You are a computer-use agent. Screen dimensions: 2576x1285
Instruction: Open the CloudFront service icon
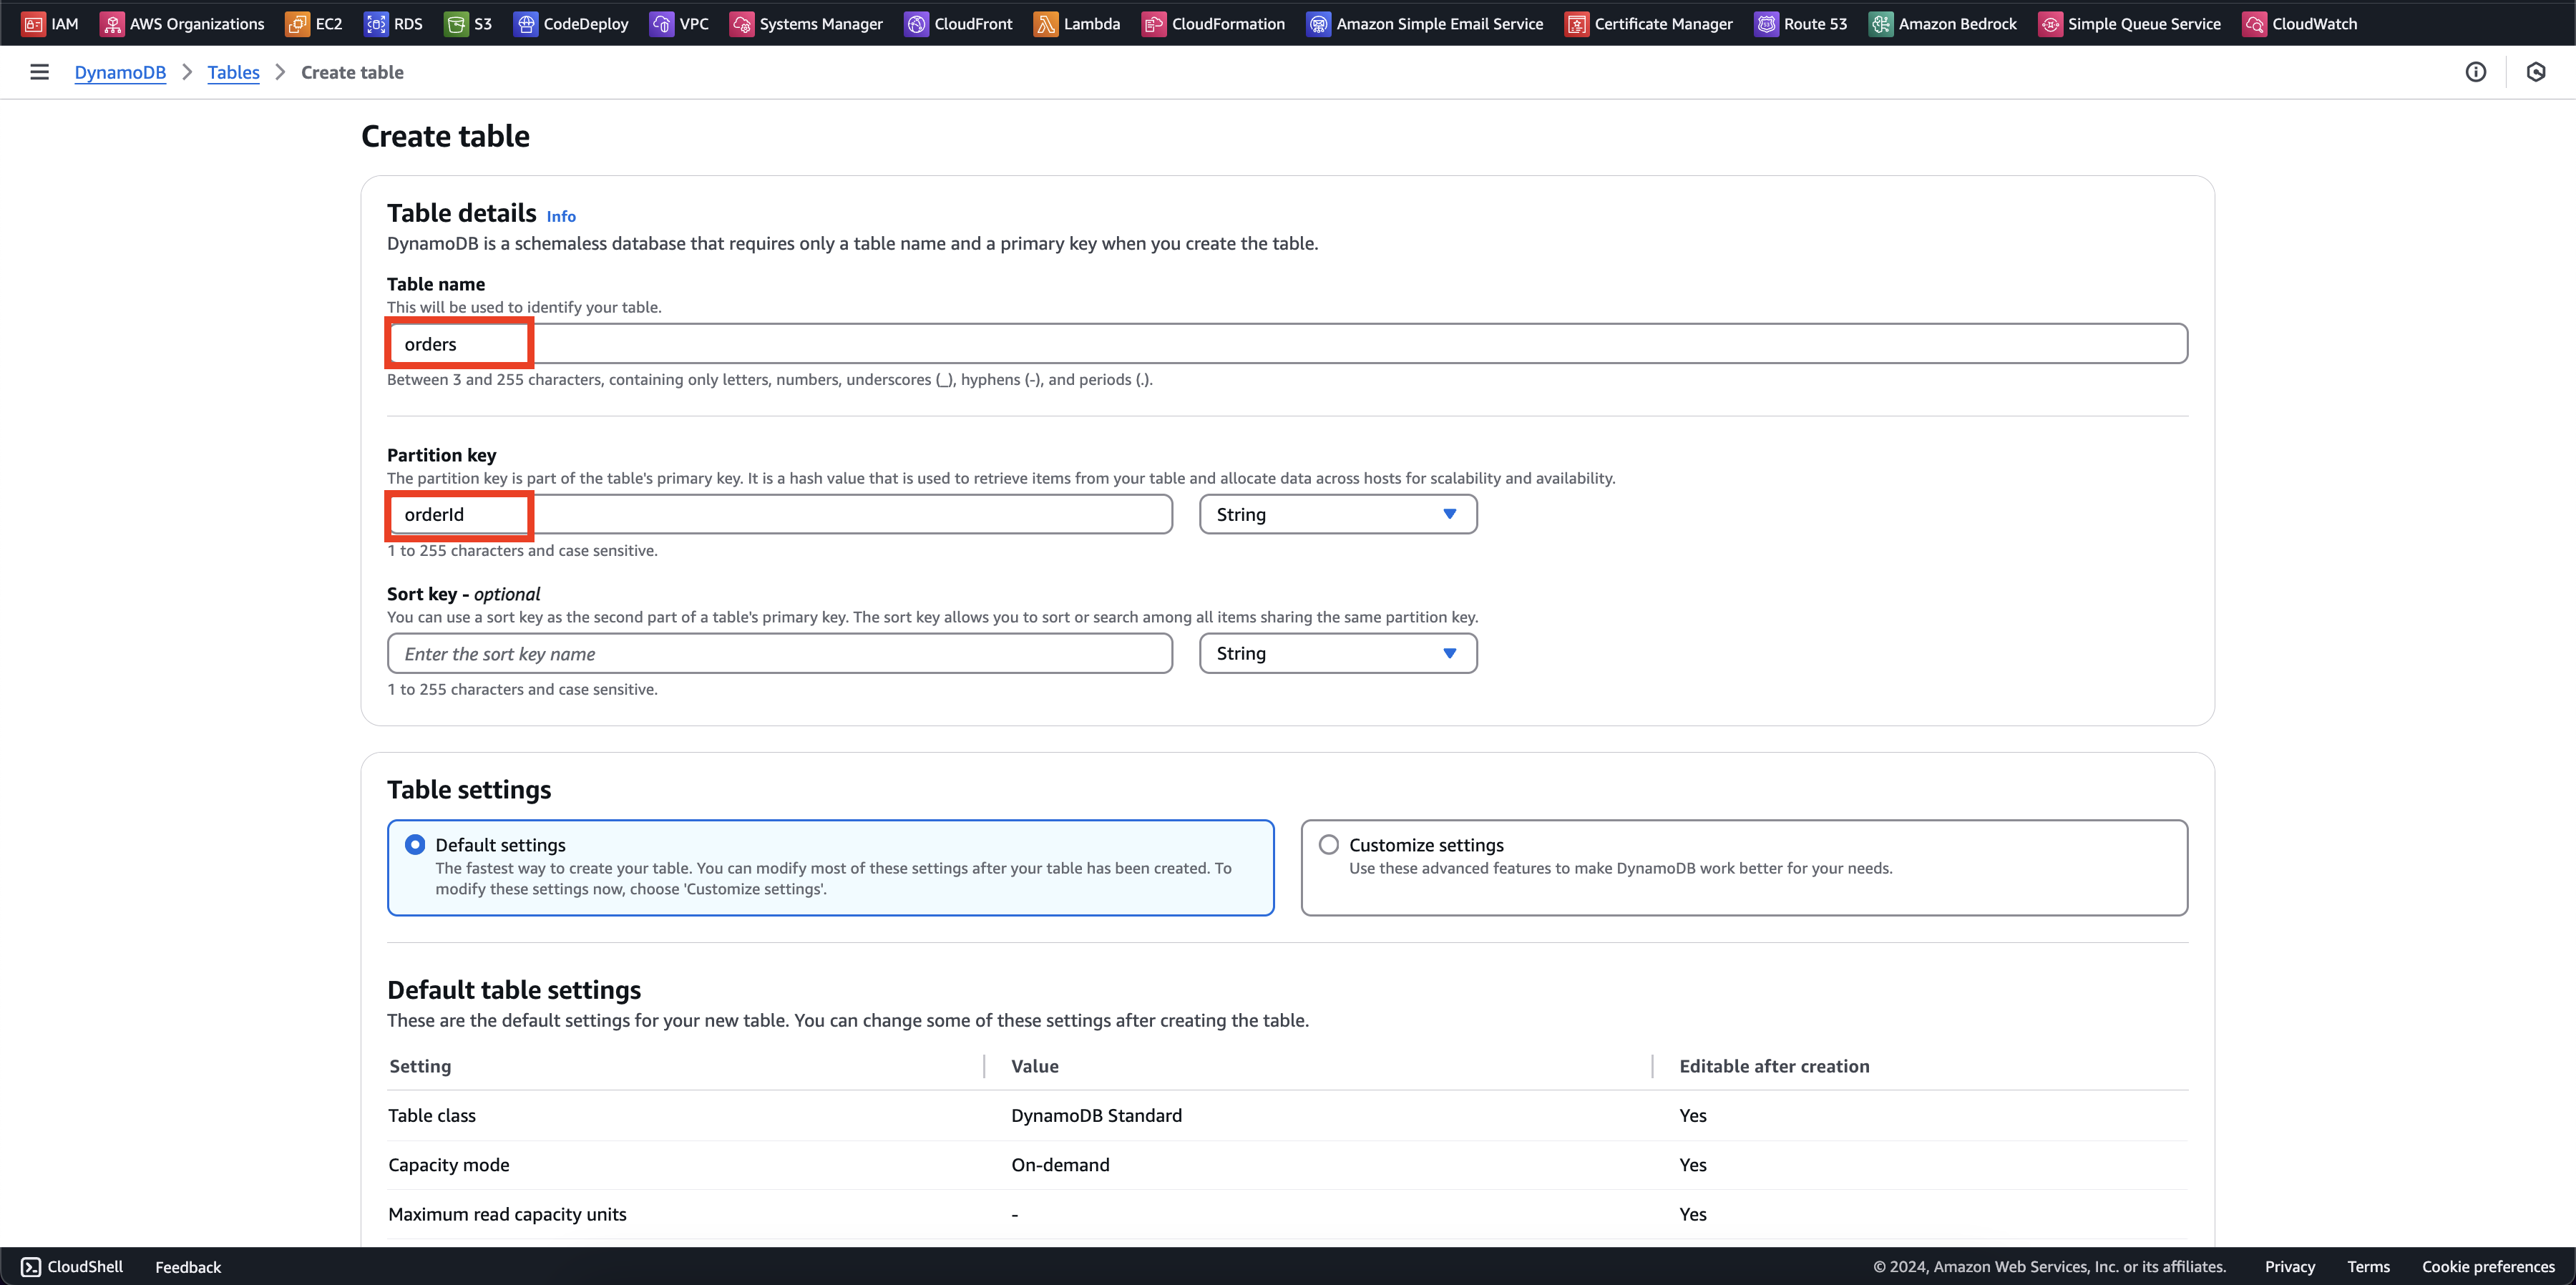point(917,24)
